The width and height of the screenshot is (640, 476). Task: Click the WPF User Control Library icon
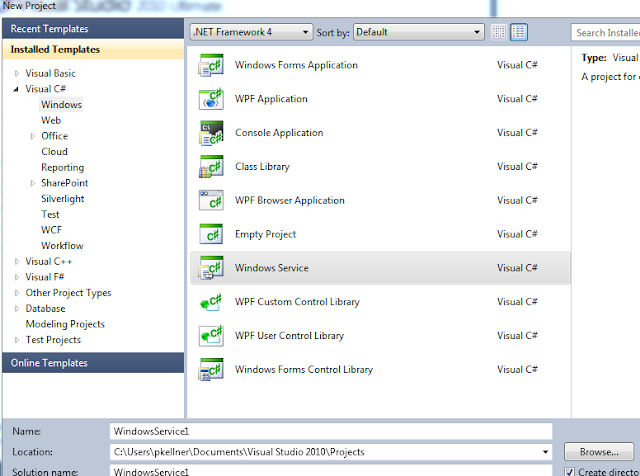[x=211, y=336]
